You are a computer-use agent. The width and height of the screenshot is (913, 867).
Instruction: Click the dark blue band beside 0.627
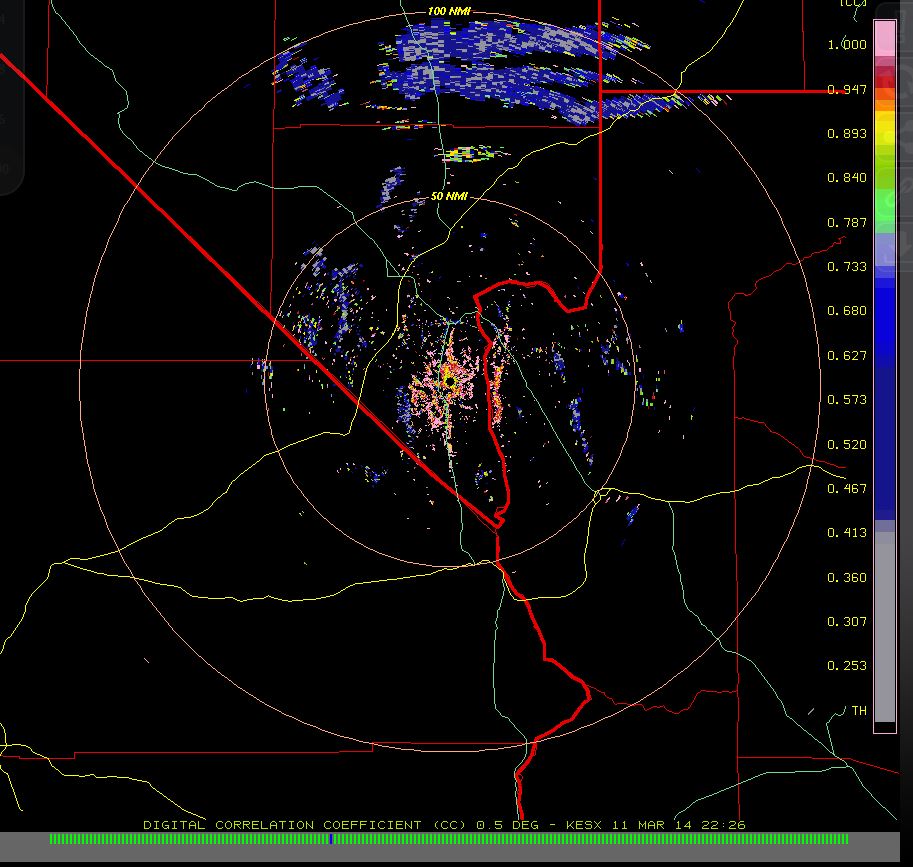885,355
